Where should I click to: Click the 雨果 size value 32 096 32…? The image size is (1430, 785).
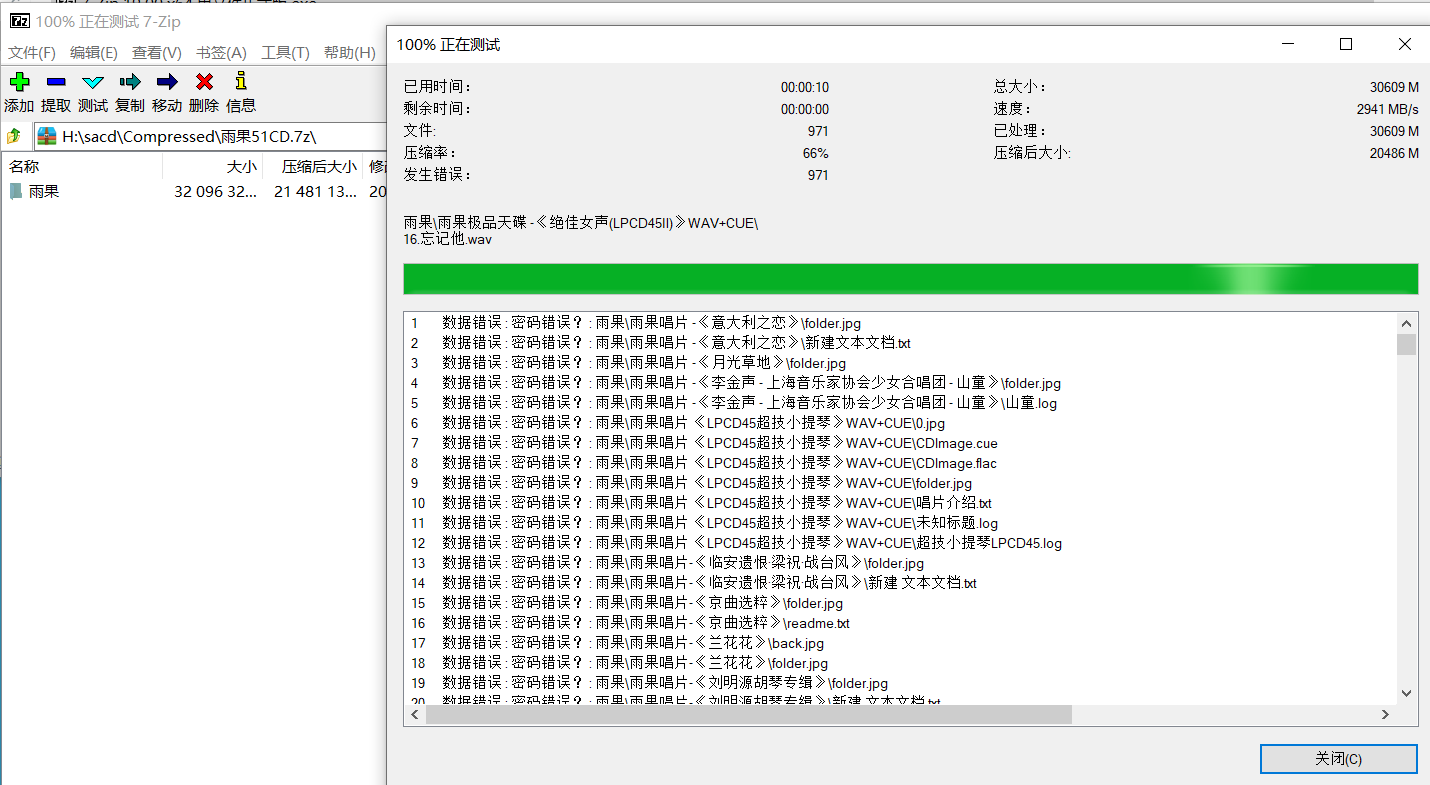[215, 191]
